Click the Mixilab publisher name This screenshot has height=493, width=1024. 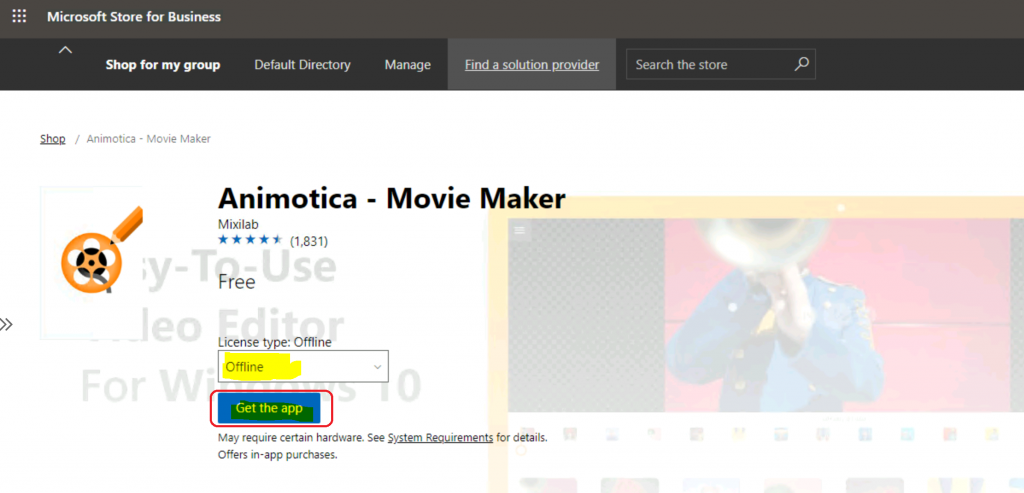(238, 224)
